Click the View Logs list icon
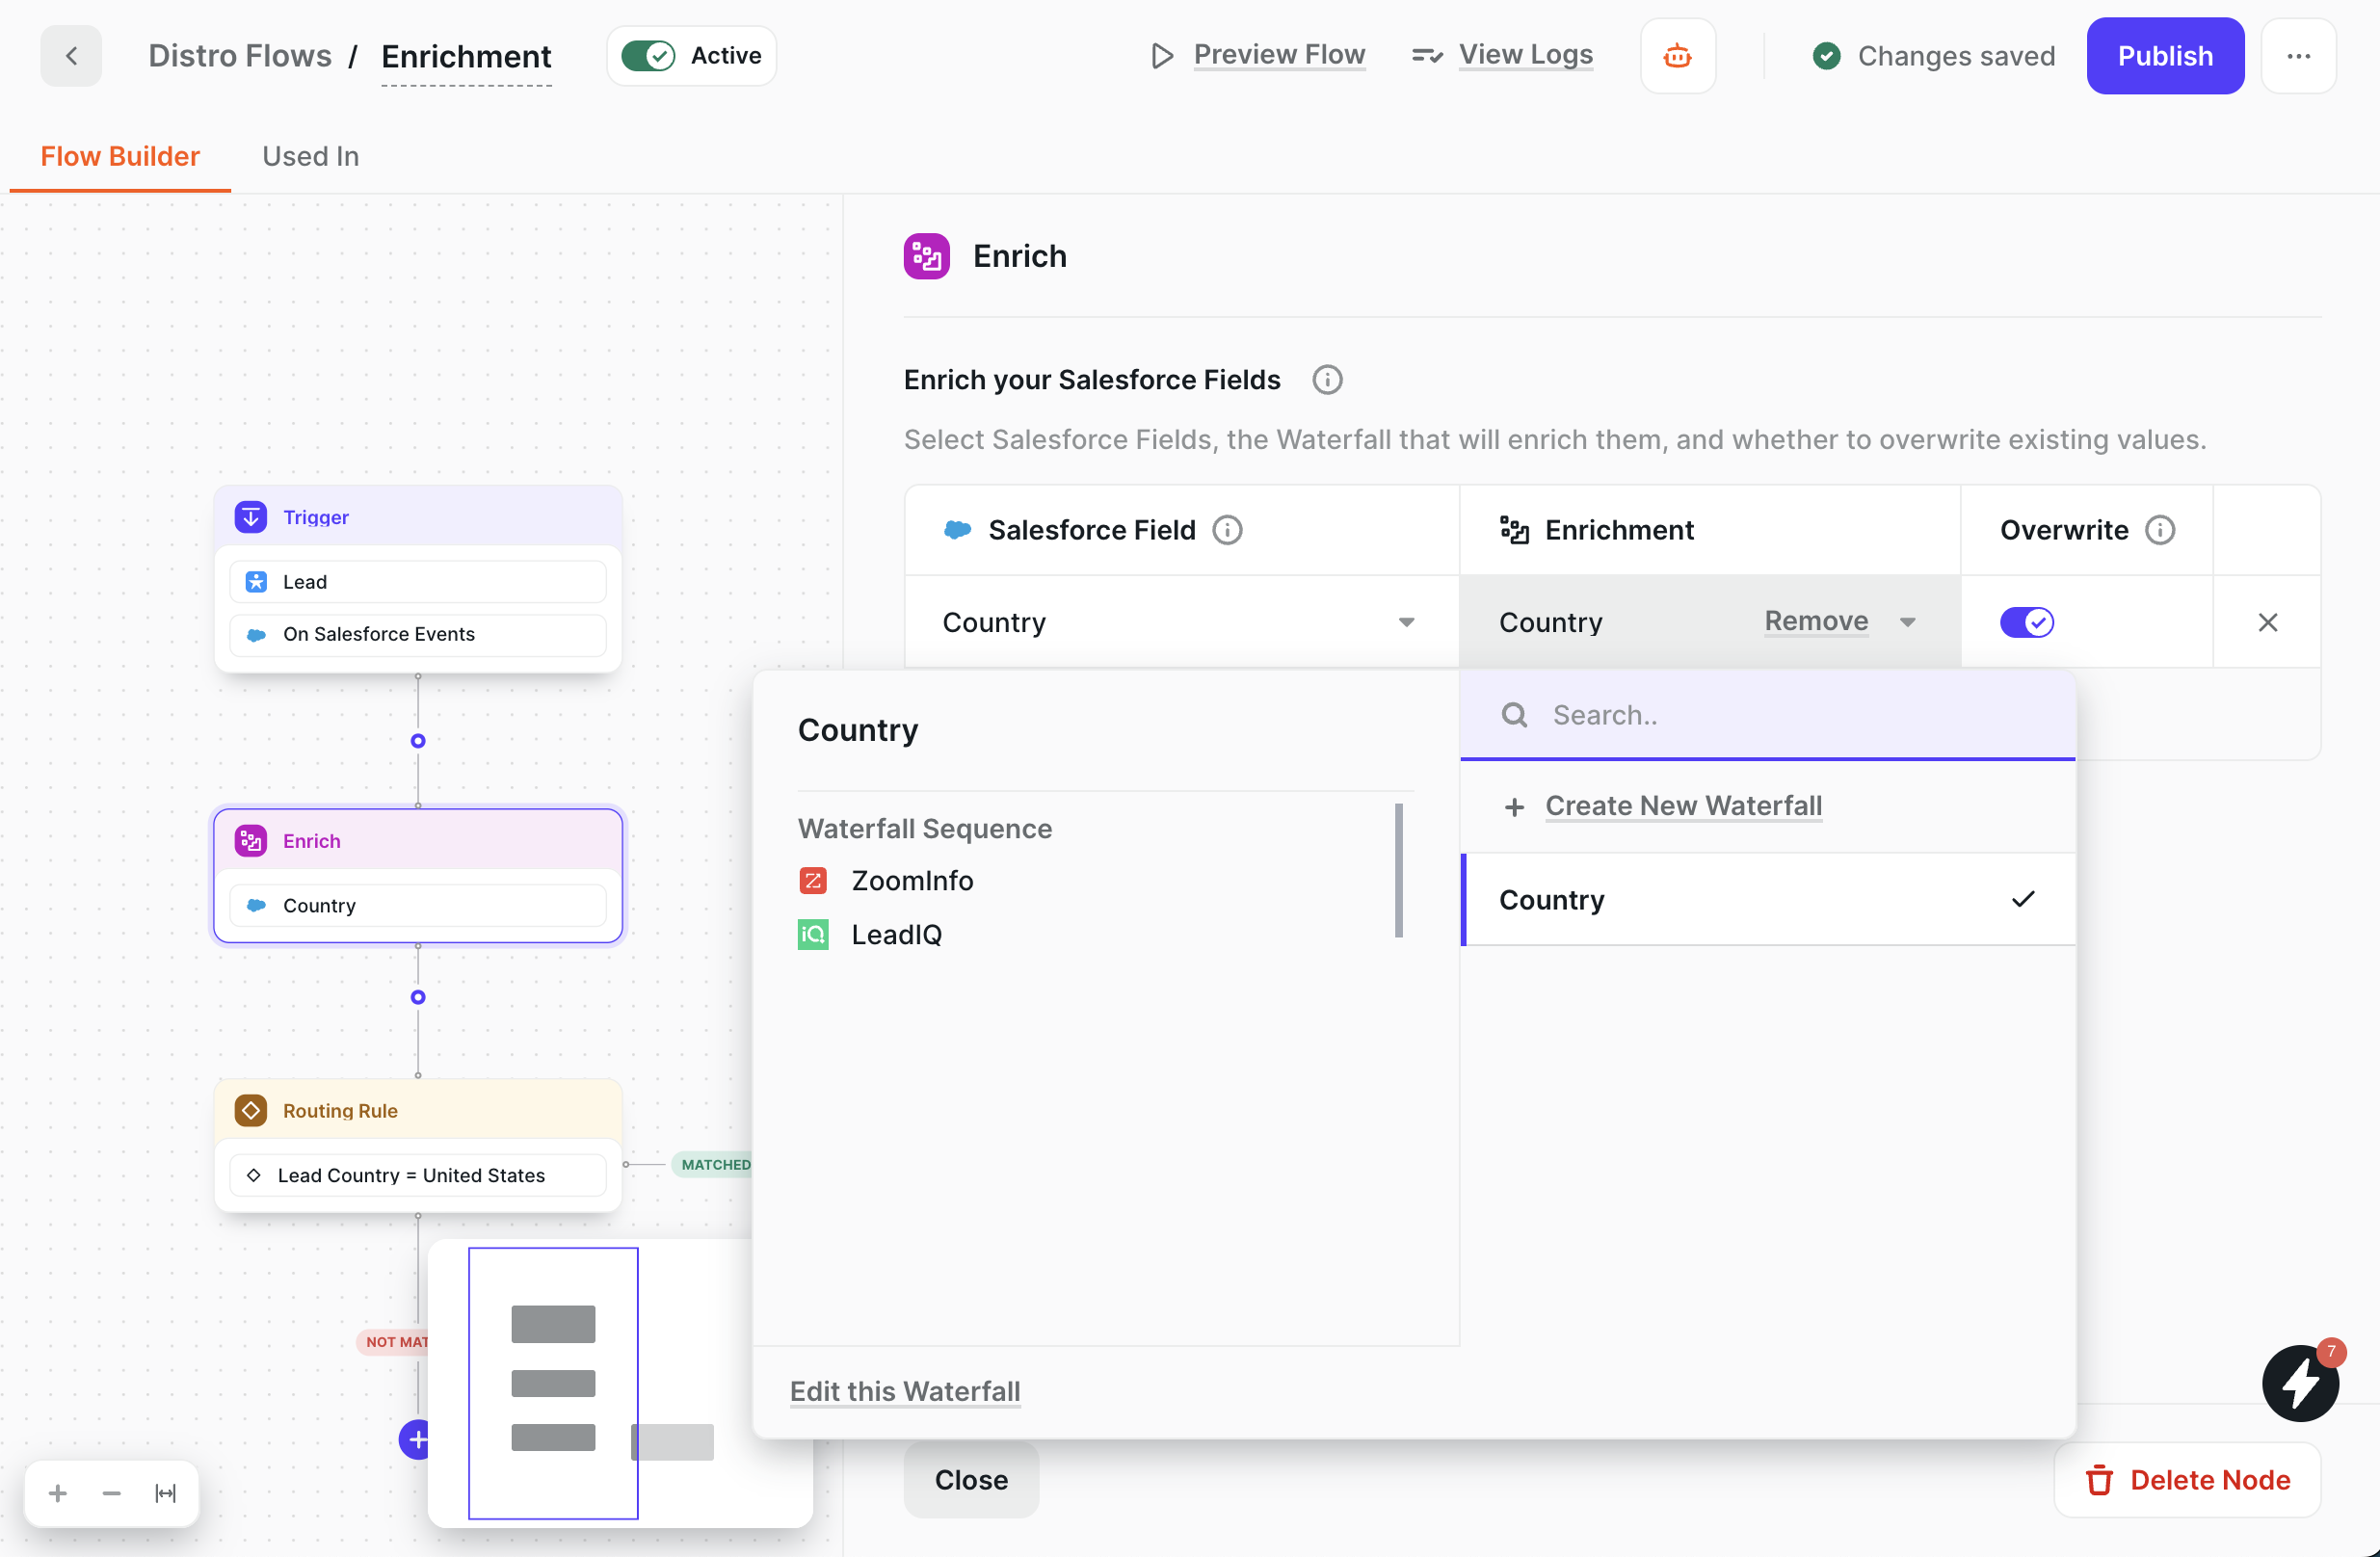This screenshot has width=2380, height=1557. [x=1427, y=56]
